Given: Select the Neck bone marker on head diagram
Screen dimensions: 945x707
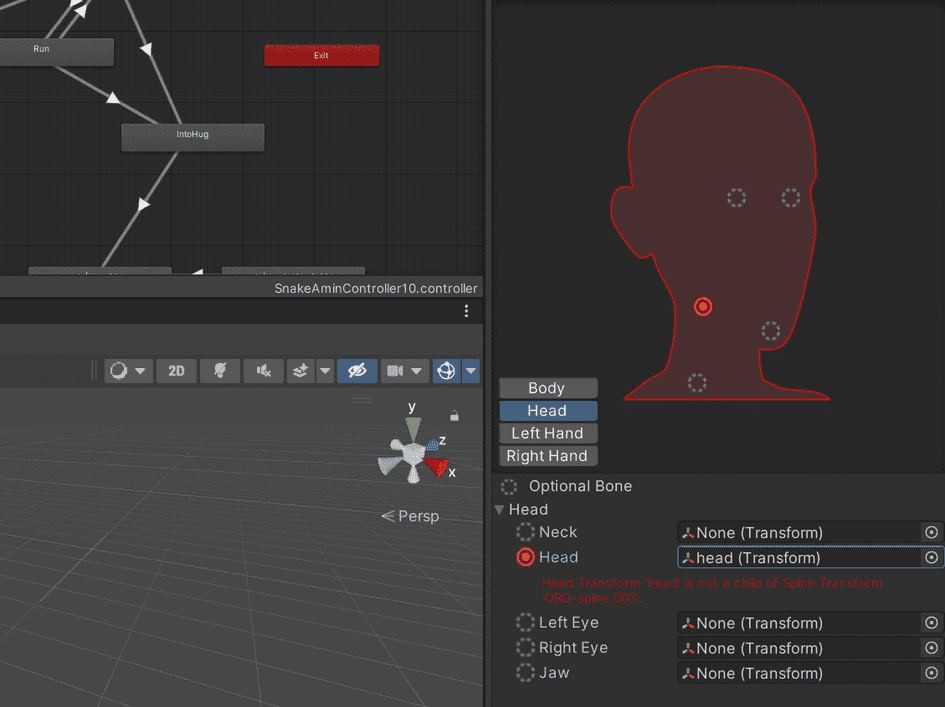Looking at the screenshot, I should point(697,383).
